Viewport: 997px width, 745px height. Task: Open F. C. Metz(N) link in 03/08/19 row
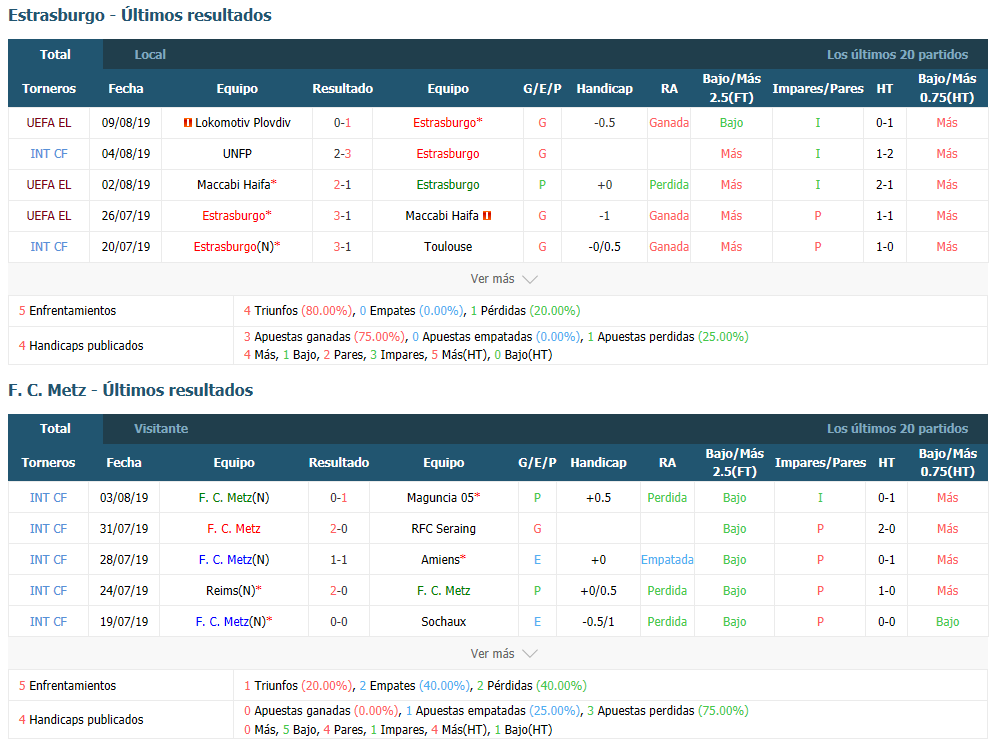234,498
